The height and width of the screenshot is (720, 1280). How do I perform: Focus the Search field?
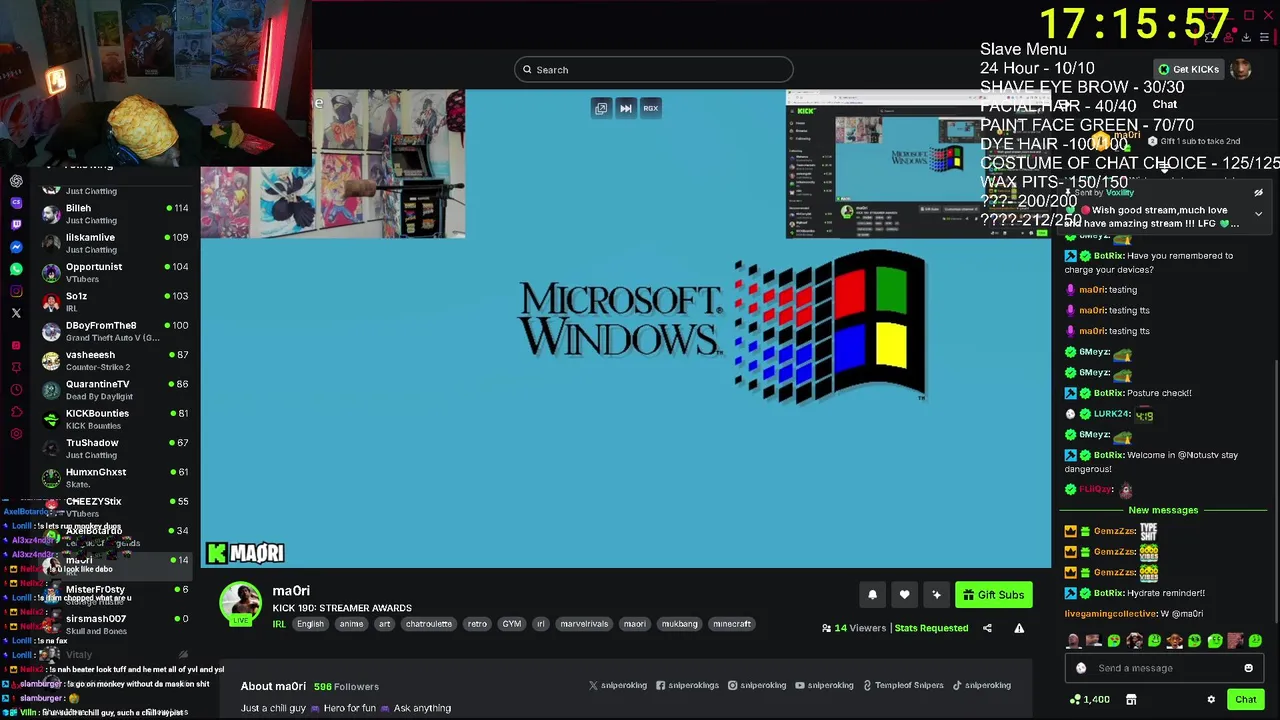pyautogui.click(x=654, y=70)
